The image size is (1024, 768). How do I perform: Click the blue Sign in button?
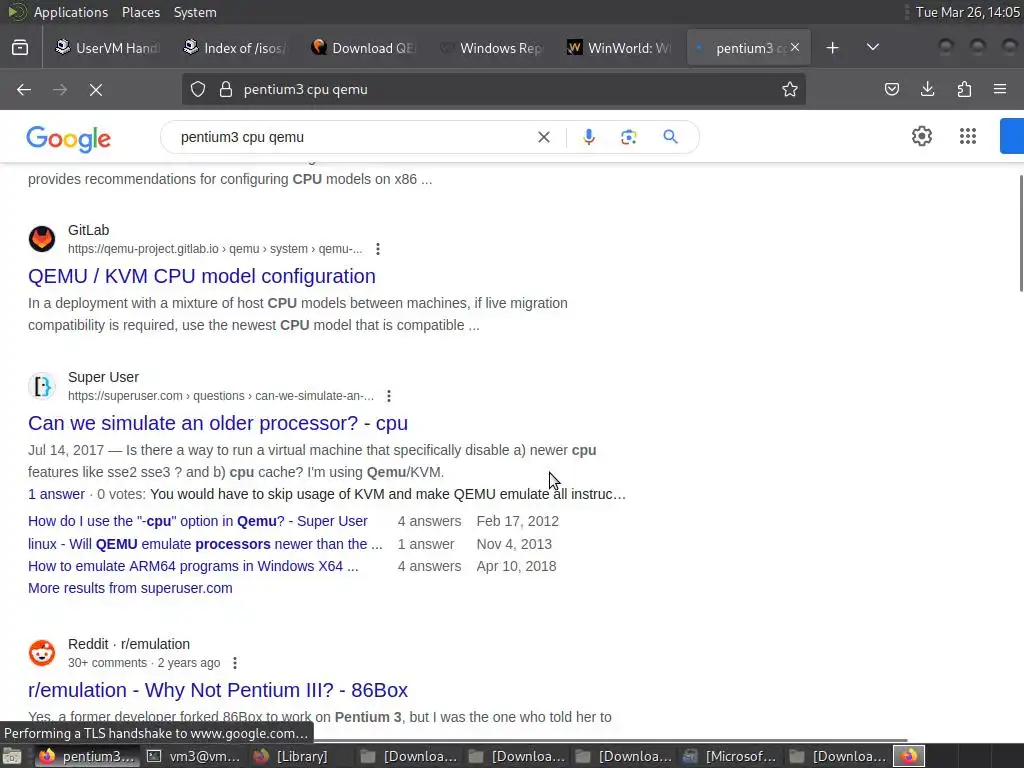(1012, 136)
